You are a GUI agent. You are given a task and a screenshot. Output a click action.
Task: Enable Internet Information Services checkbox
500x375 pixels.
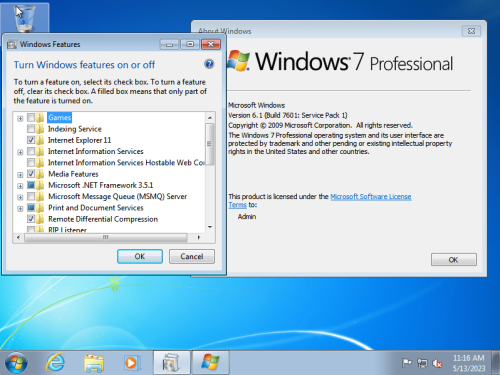click(31, 151)
